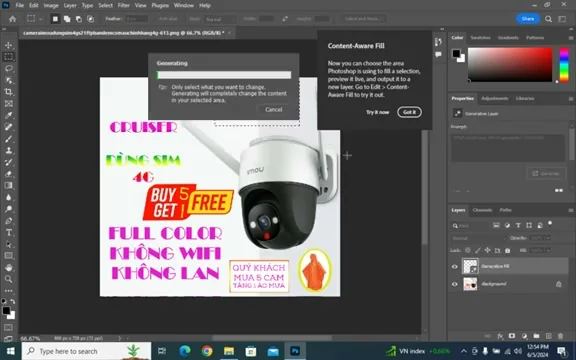Create new fill or adjustment layer
This screenshot has height=360, width=576.
524,336
